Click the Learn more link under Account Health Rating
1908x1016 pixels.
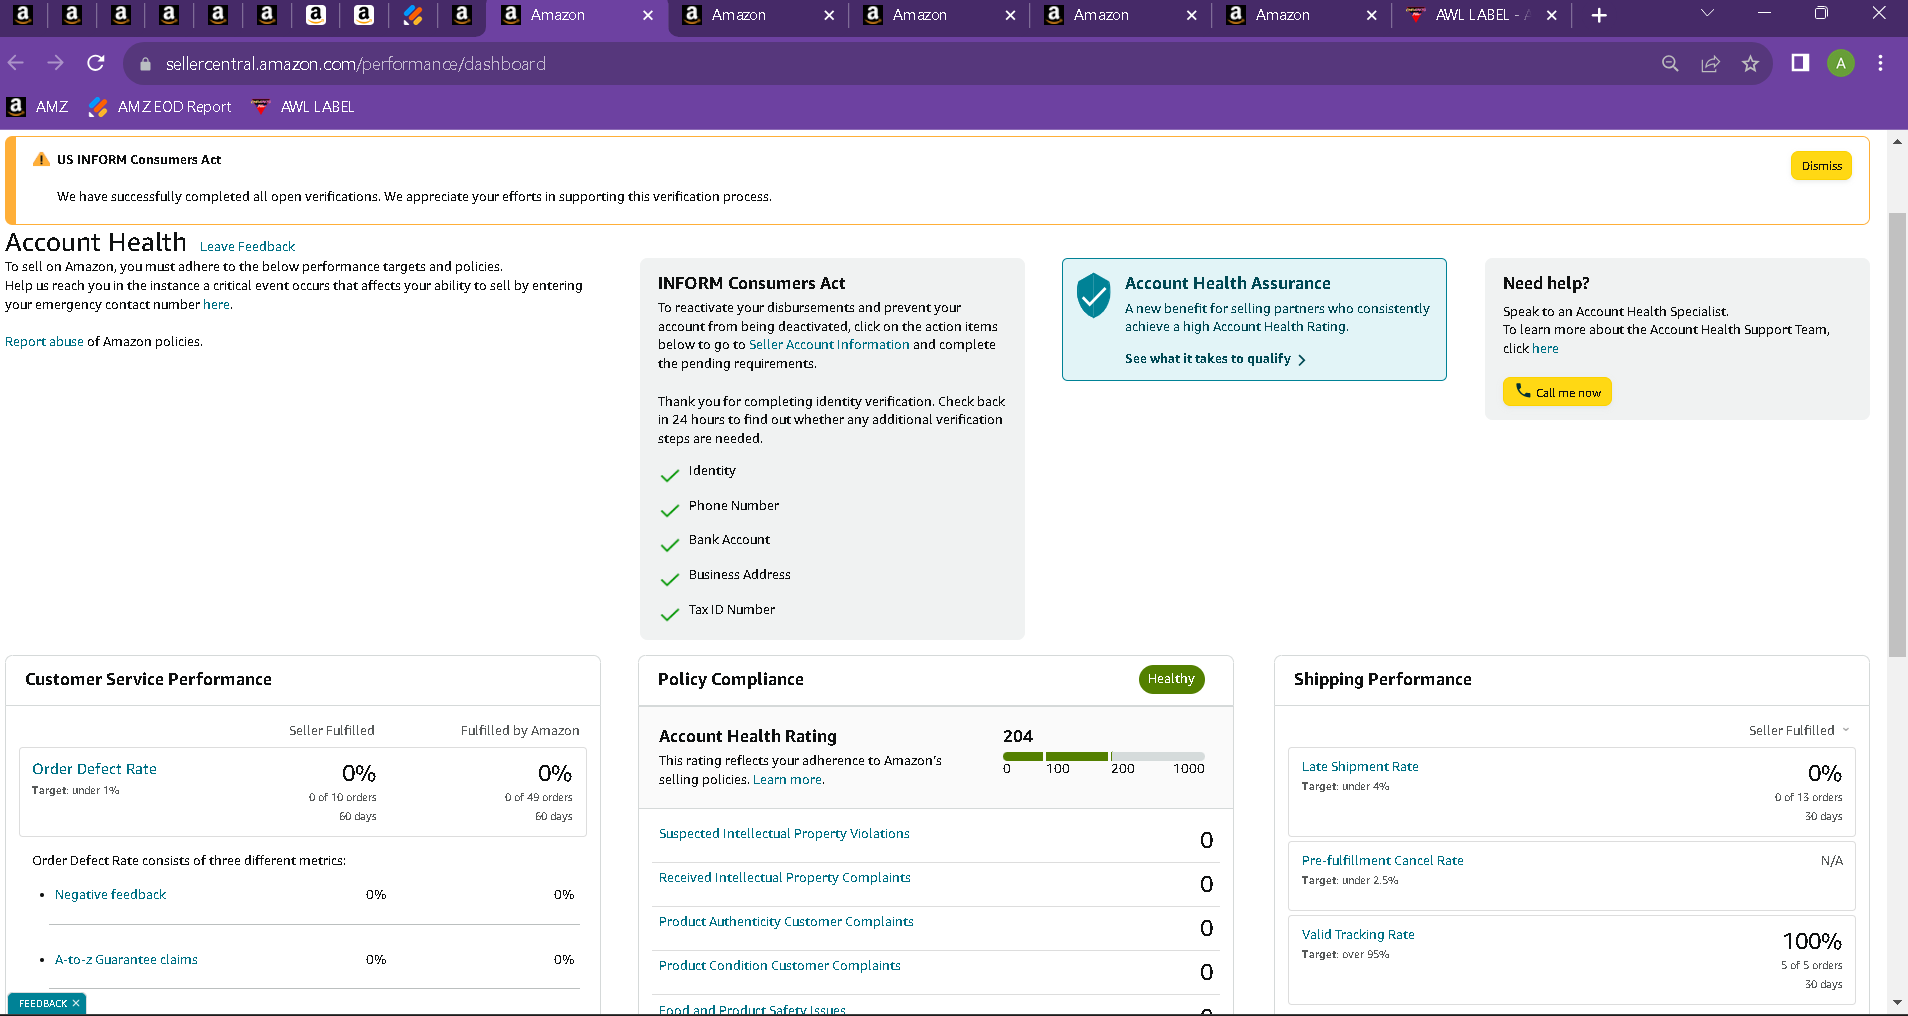(788, 779)
